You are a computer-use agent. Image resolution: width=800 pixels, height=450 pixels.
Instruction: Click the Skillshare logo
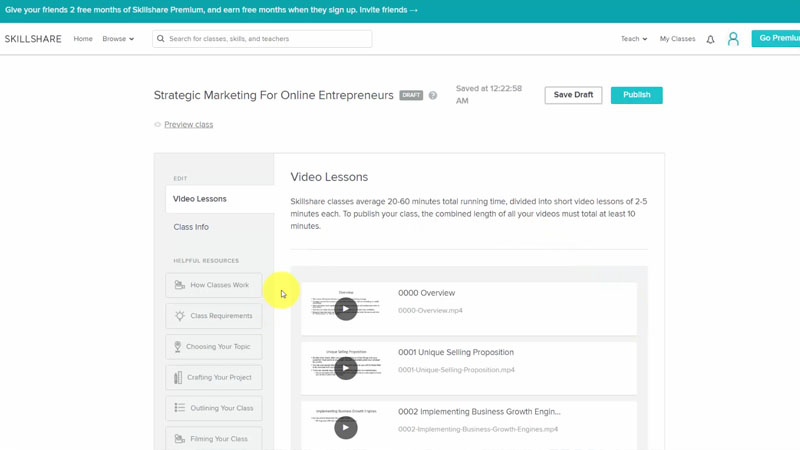(x=33, y=39)
